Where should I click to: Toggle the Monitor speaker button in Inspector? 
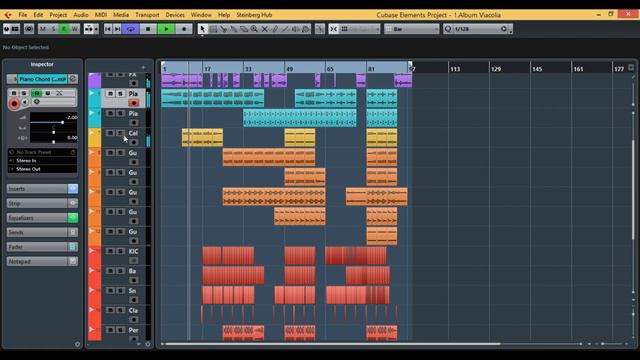coord(25,102)
